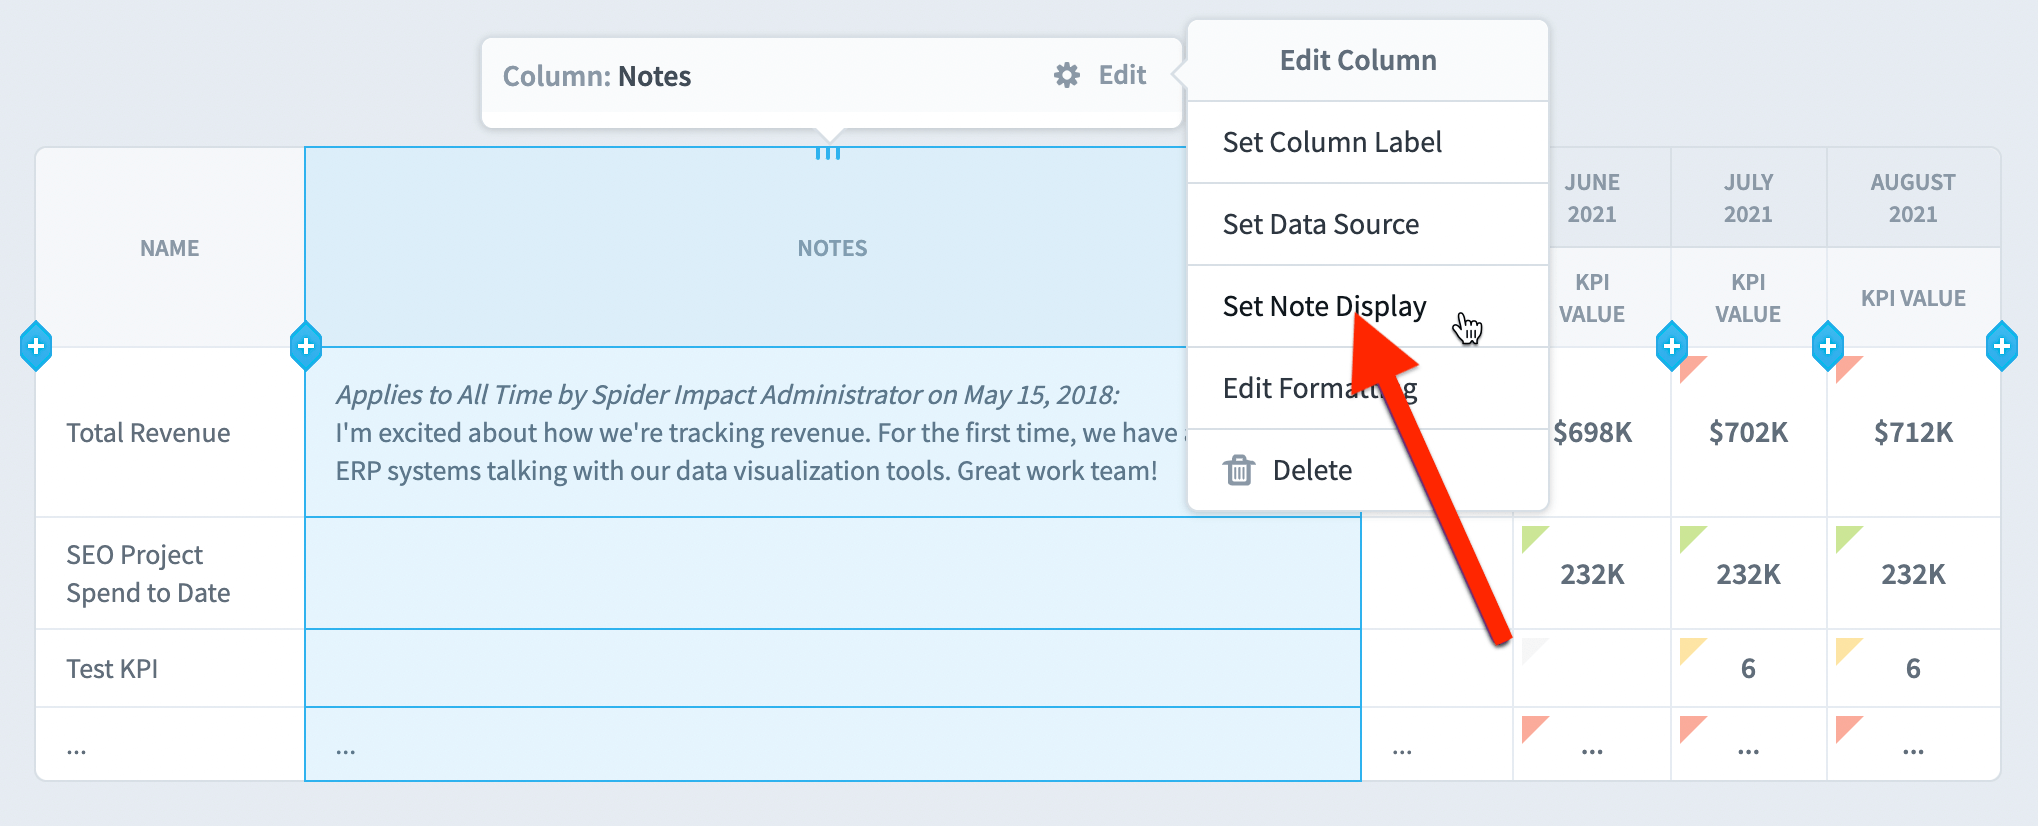
Task: Select the Total Revenue row name
Action: coord(148,433)
